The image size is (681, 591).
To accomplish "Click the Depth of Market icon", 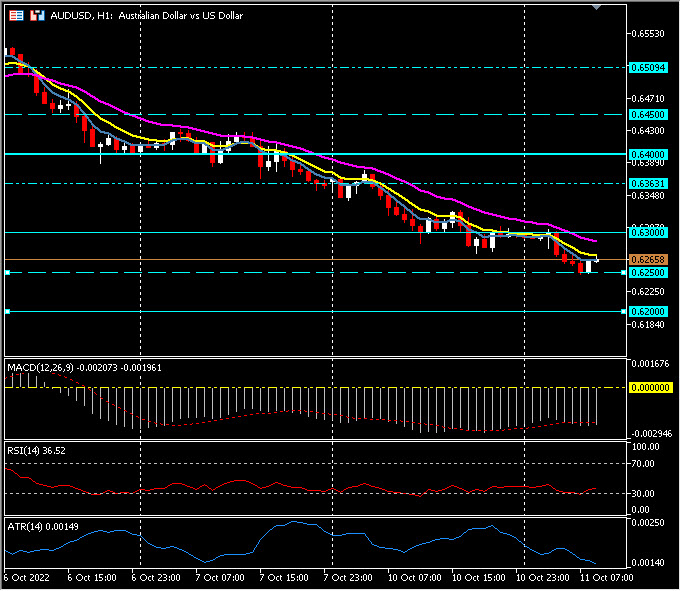I will [x=37, y=16].
